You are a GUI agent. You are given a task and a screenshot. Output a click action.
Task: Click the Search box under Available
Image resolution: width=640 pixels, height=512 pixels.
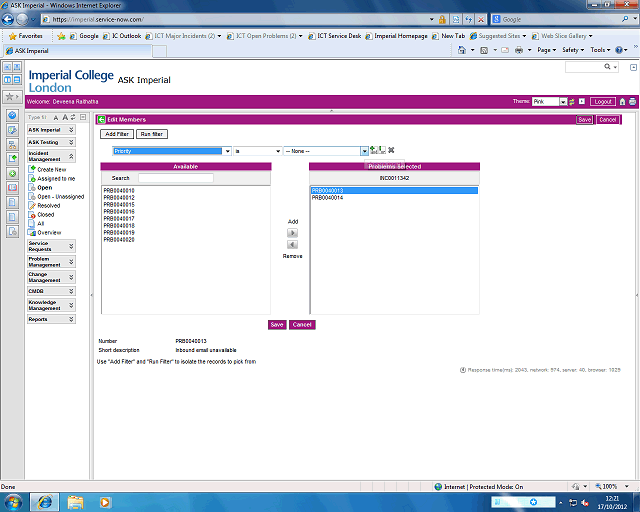(175, 178)
